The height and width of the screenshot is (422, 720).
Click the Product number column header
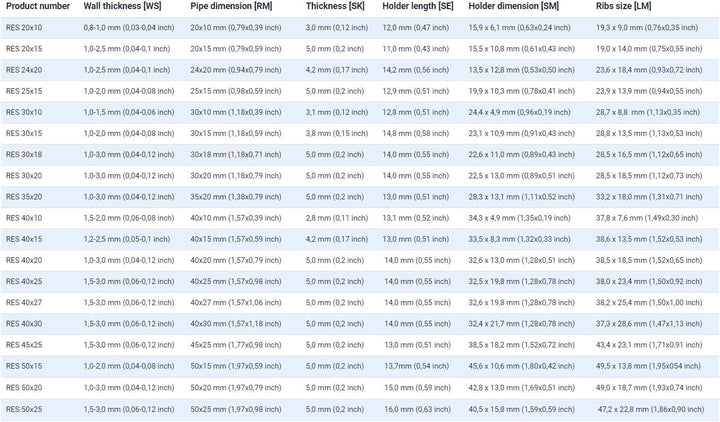[x=38, y=6]
